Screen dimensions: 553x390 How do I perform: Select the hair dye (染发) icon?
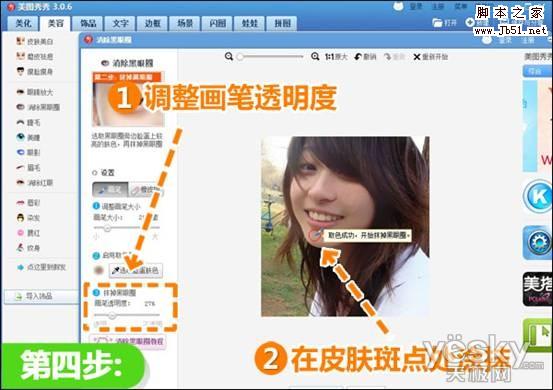point(20,218)
